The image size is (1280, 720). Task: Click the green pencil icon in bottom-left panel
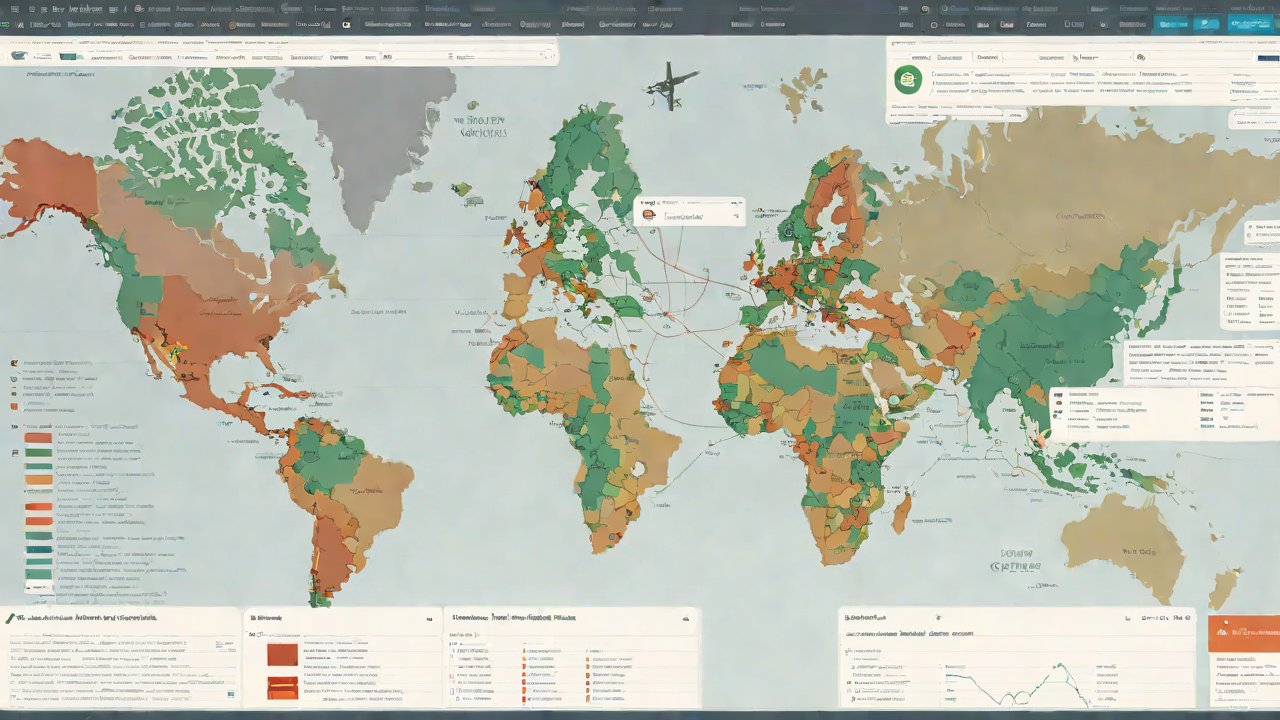pos(10,619)
